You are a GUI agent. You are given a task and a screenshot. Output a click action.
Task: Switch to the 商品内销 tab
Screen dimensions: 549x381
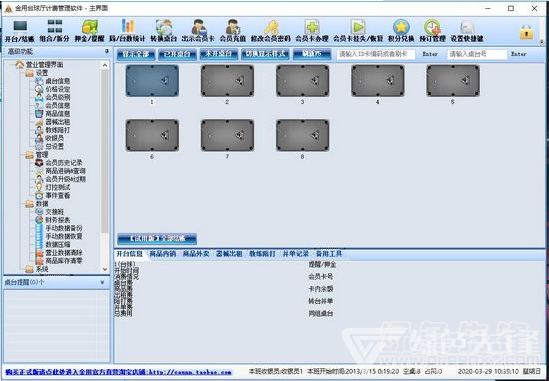(163, 254)
